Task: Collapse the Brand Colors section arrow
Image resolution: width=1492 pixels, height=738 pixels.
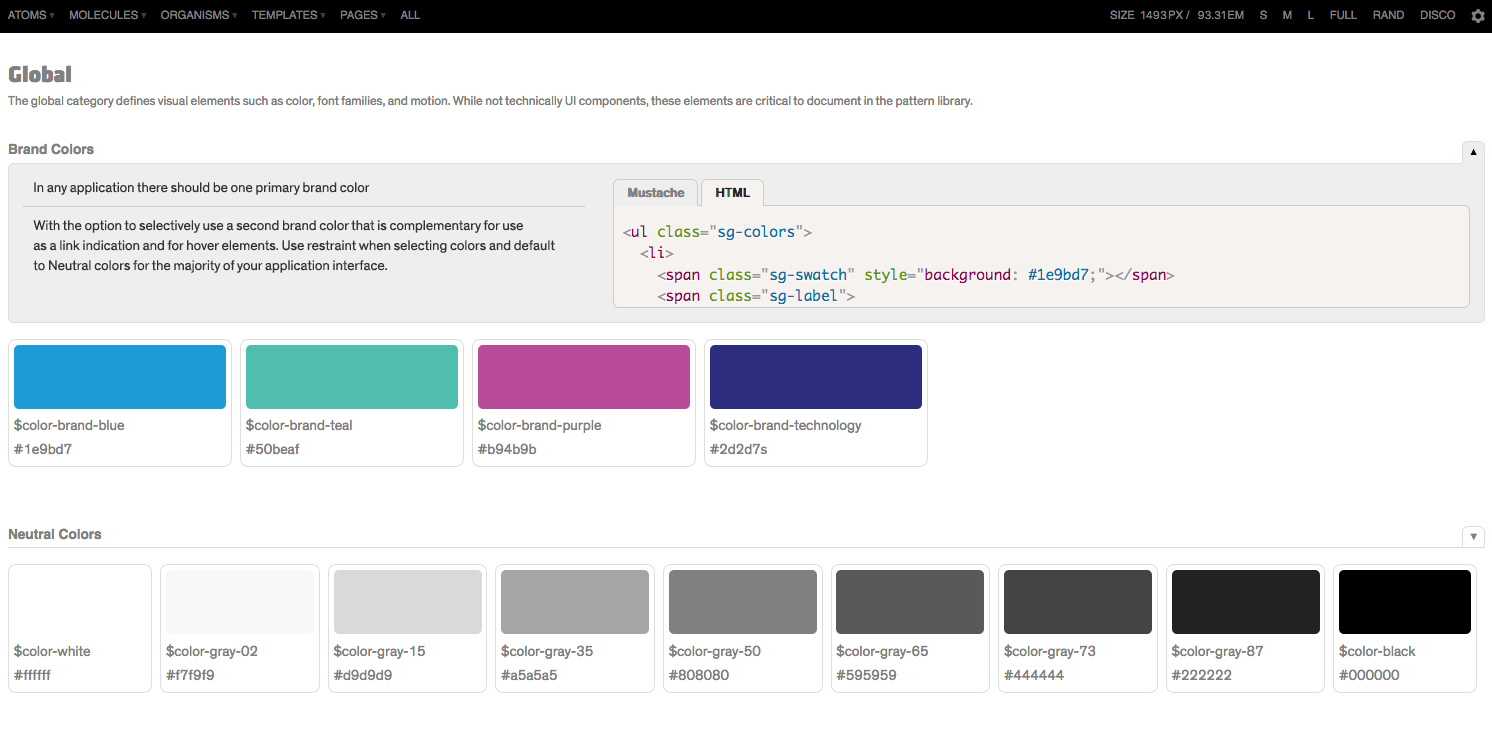Action: [x=1473, y=152]
